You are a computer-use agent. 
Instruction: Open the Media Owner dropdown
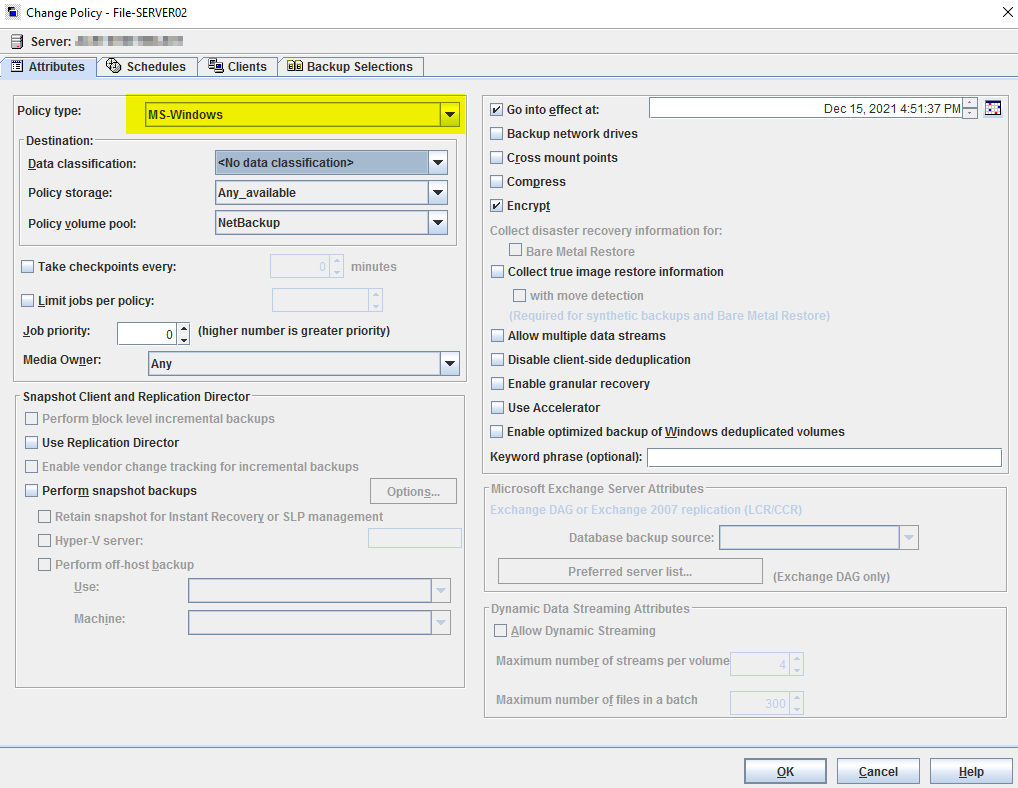[x=450, y=364]
